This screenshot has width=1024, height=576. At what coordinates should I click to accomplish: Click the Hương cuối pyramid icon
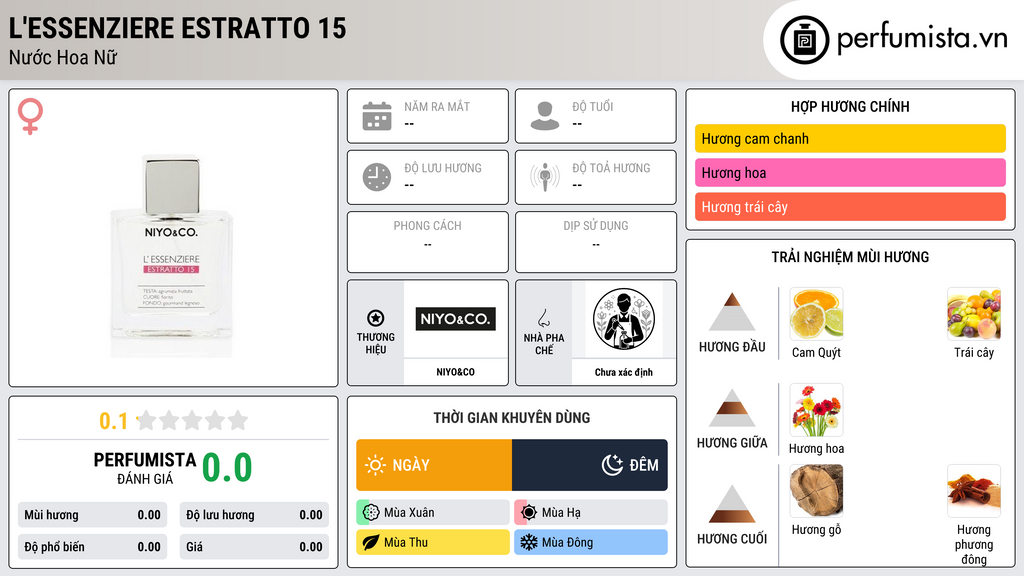(x=732, y=504)
